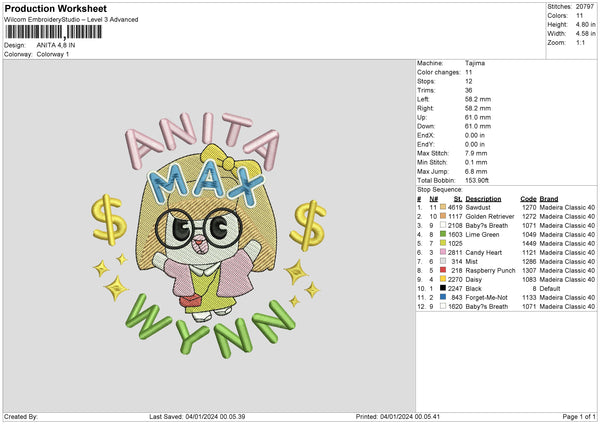
Task: Click the Wilcom EmbroideryStudio Level 3 Advanced text
Action: click(71, 20)
